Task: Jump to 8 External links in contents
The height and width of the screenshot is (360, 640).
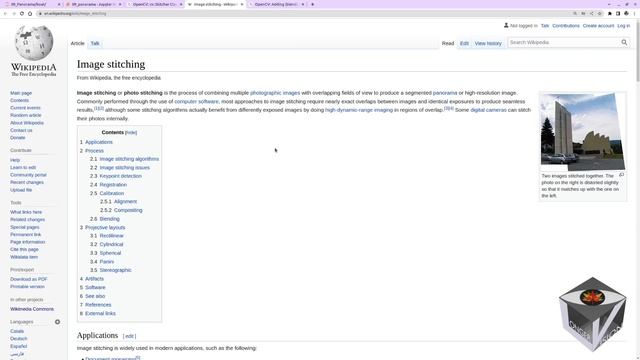Action: click(x=98, y=313)
